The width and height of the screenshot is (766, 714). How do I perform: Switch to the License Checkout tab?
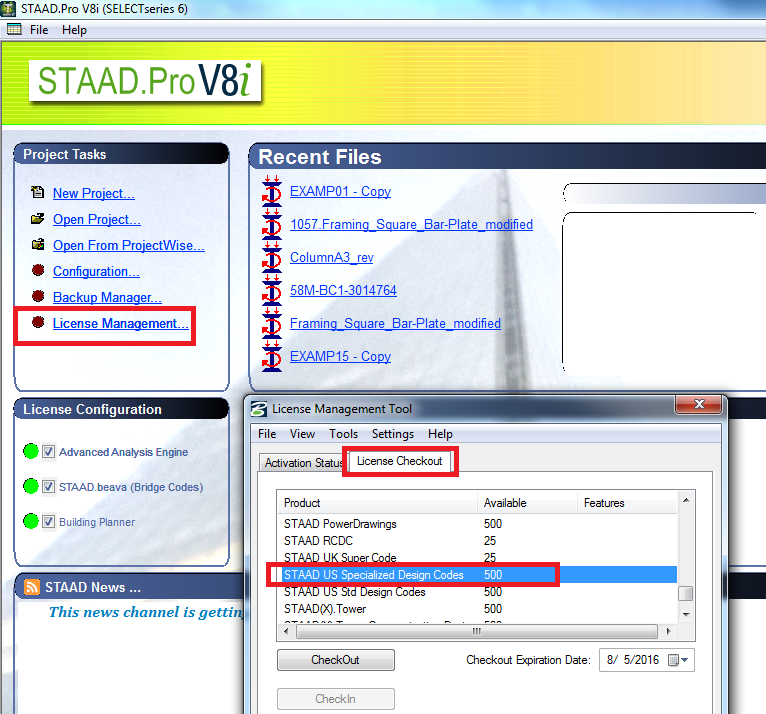click(400, 461)
